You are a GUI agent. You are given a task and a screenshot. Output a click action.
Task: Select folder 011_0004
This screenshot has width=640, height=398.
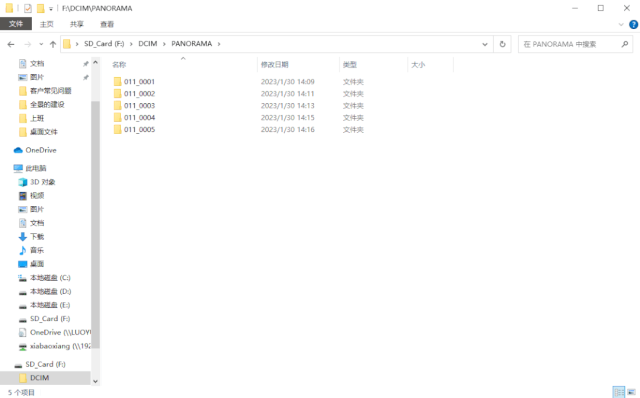(139, 118)
